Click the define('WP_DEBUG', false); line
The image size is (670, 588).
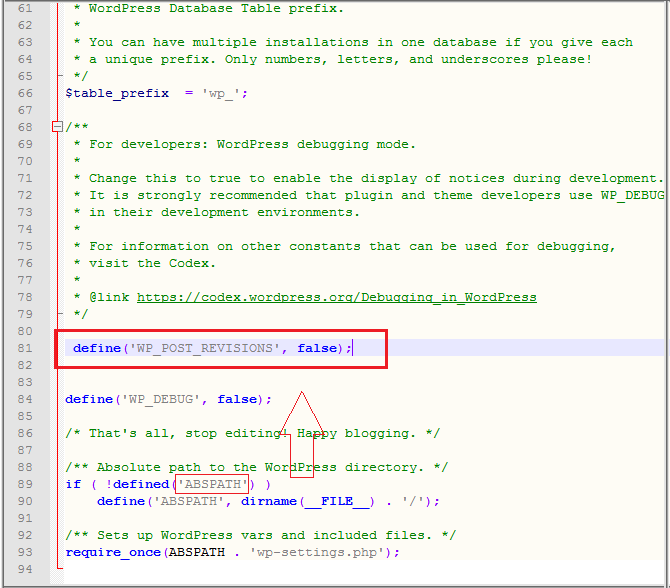(x=168, y=399)
